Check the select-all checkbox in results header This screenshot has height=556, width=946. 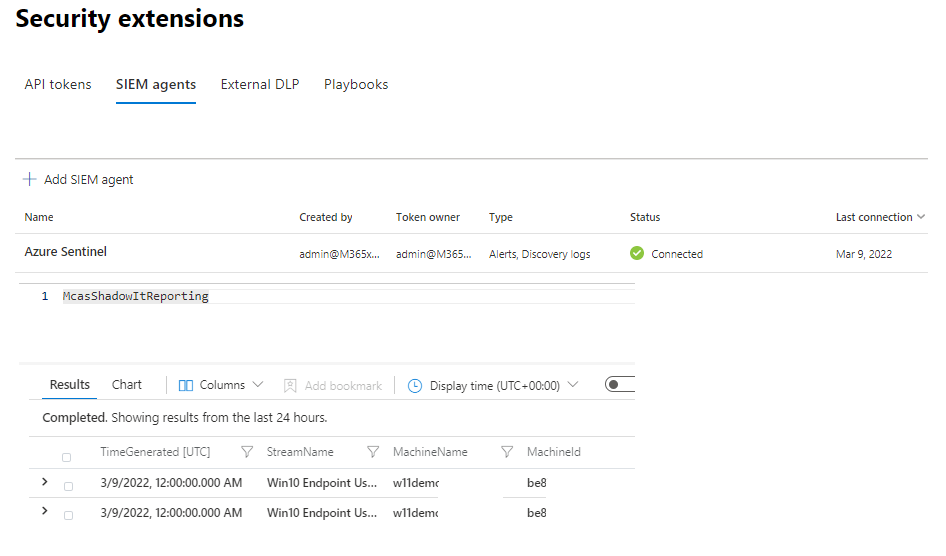pyautogui.click(x=67, y=457)
